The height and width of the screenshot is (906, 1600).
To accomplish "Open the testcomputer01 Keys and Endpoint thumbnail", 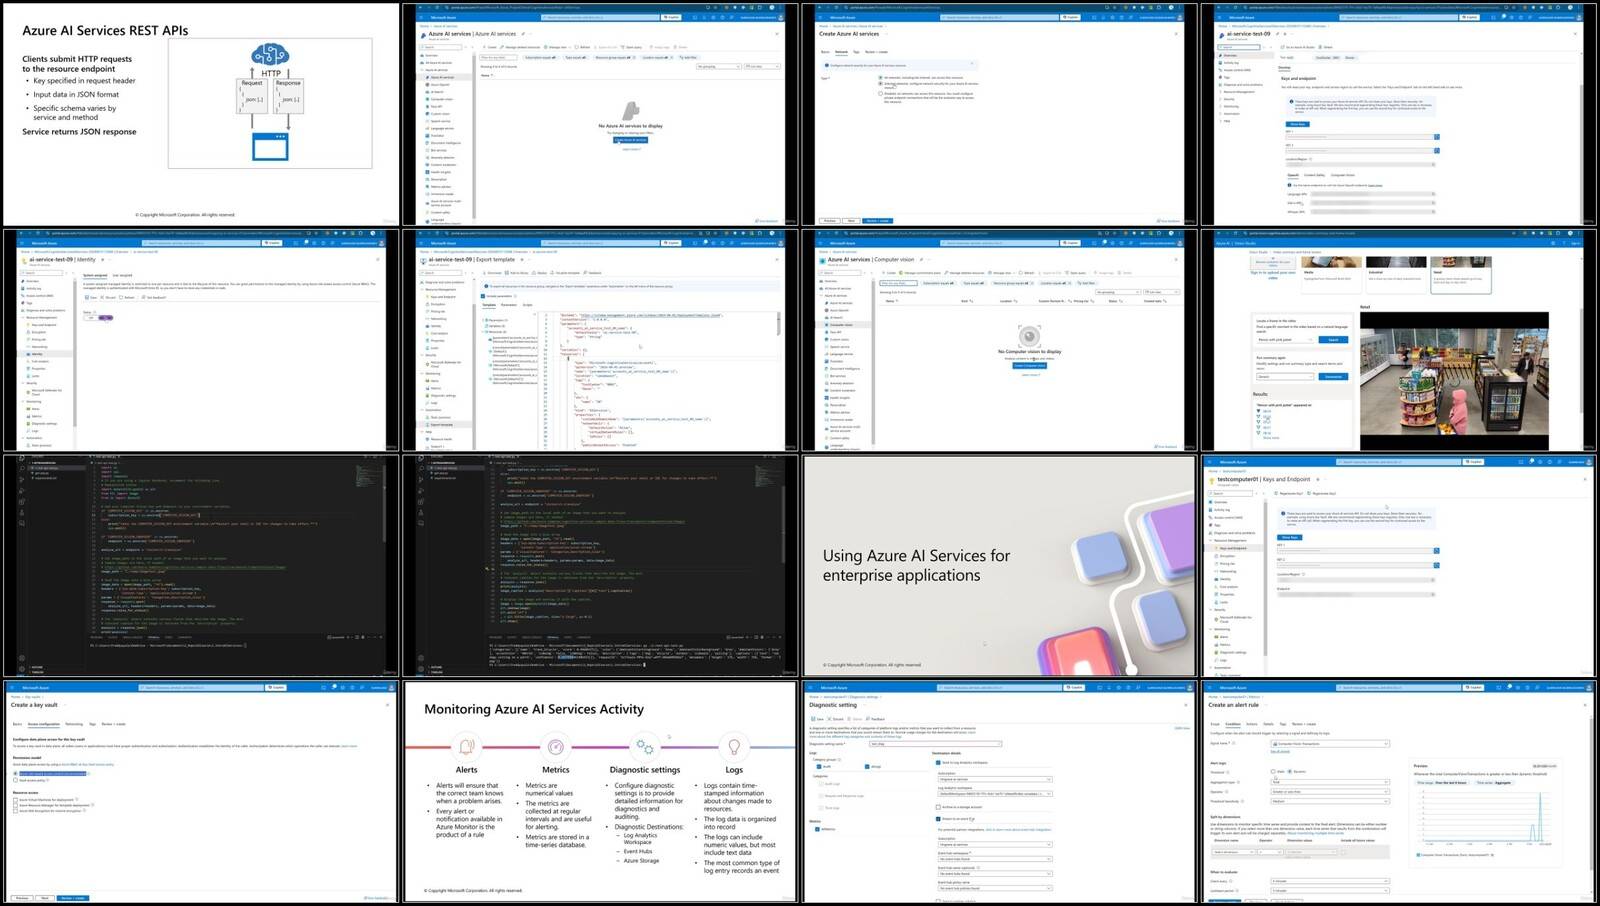I will (1400, 566).
